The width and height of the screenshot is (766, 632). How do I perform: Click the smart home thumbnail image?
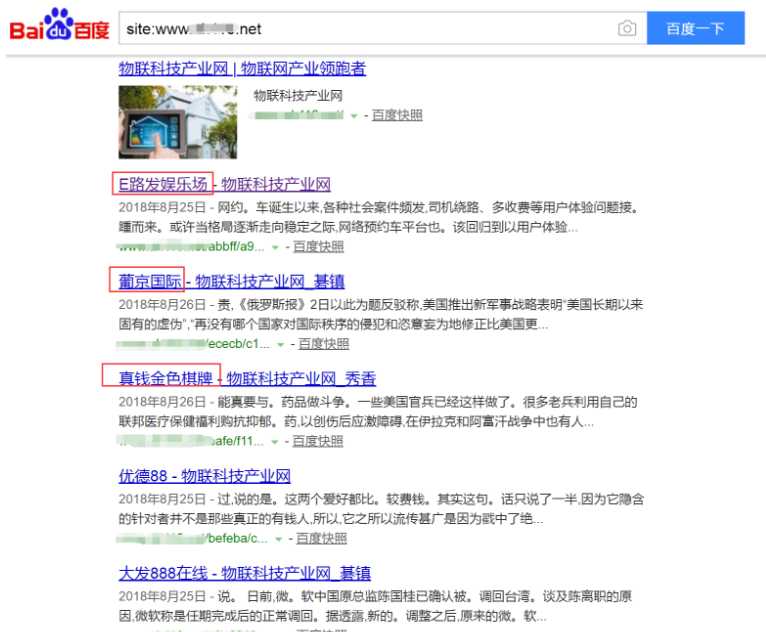click(x=178, y=122)
